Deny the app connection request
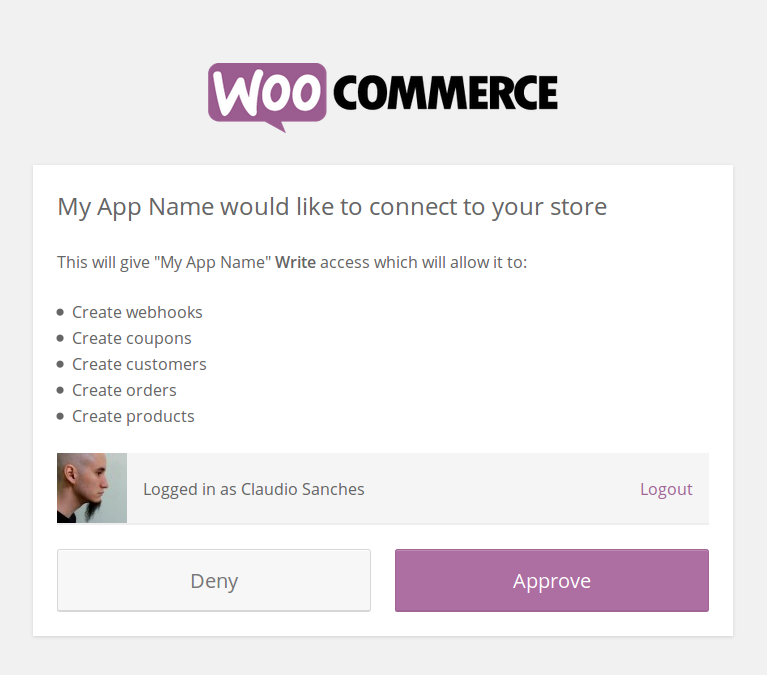Image resolution: width=767 pixels, height=675 pixels. click(x=214, y=580)
